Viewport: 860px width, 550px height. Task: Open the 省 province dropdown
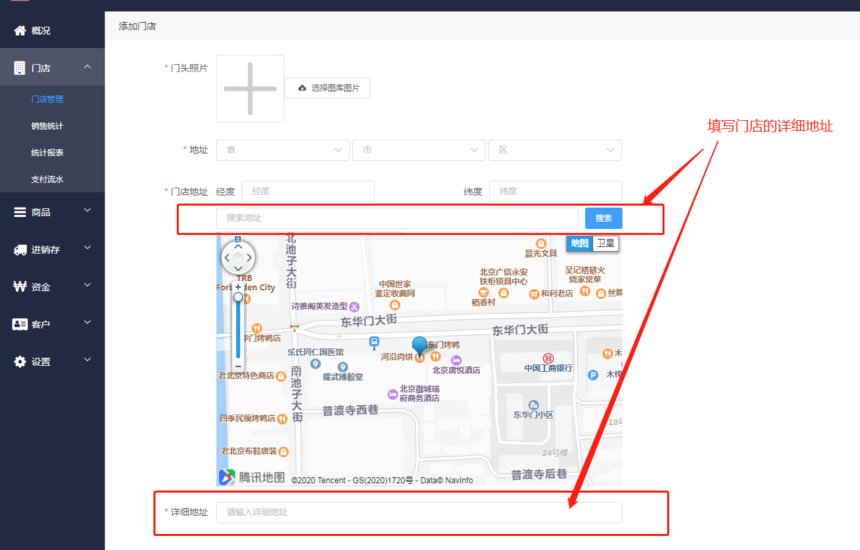[283, 150]
